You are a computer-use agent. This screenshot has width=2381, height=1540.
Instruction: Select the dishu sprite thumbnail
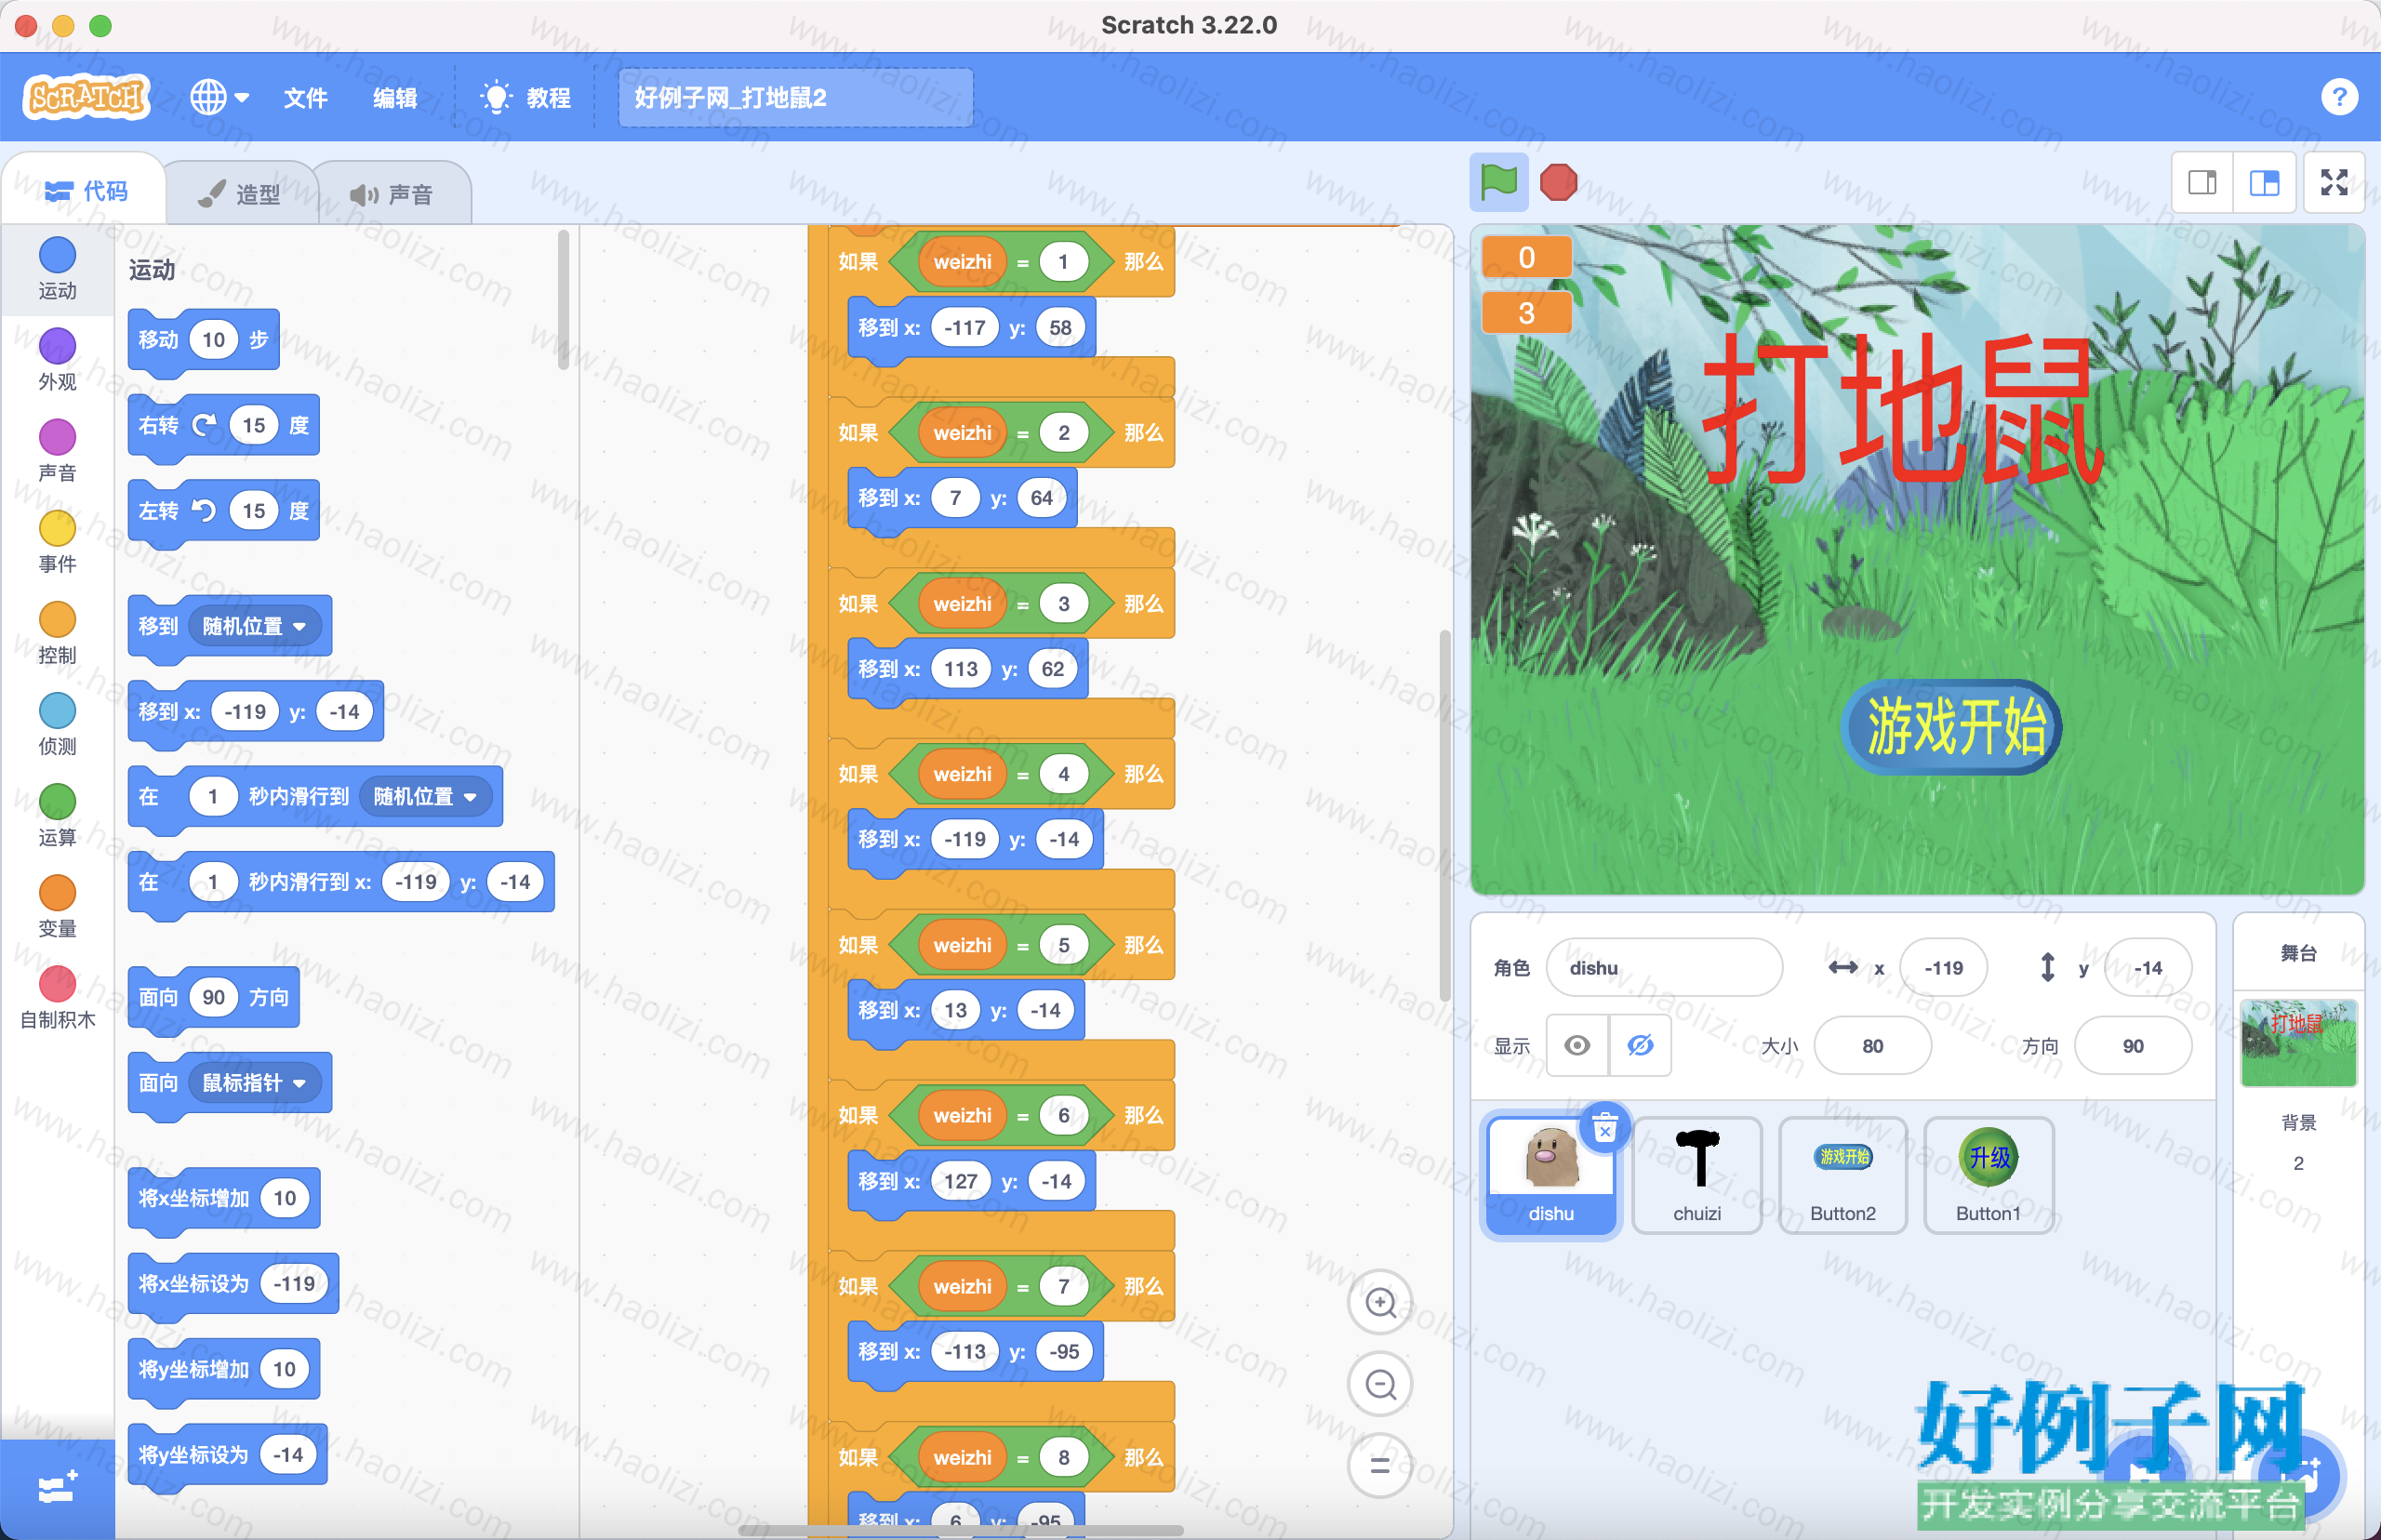1551,1175
